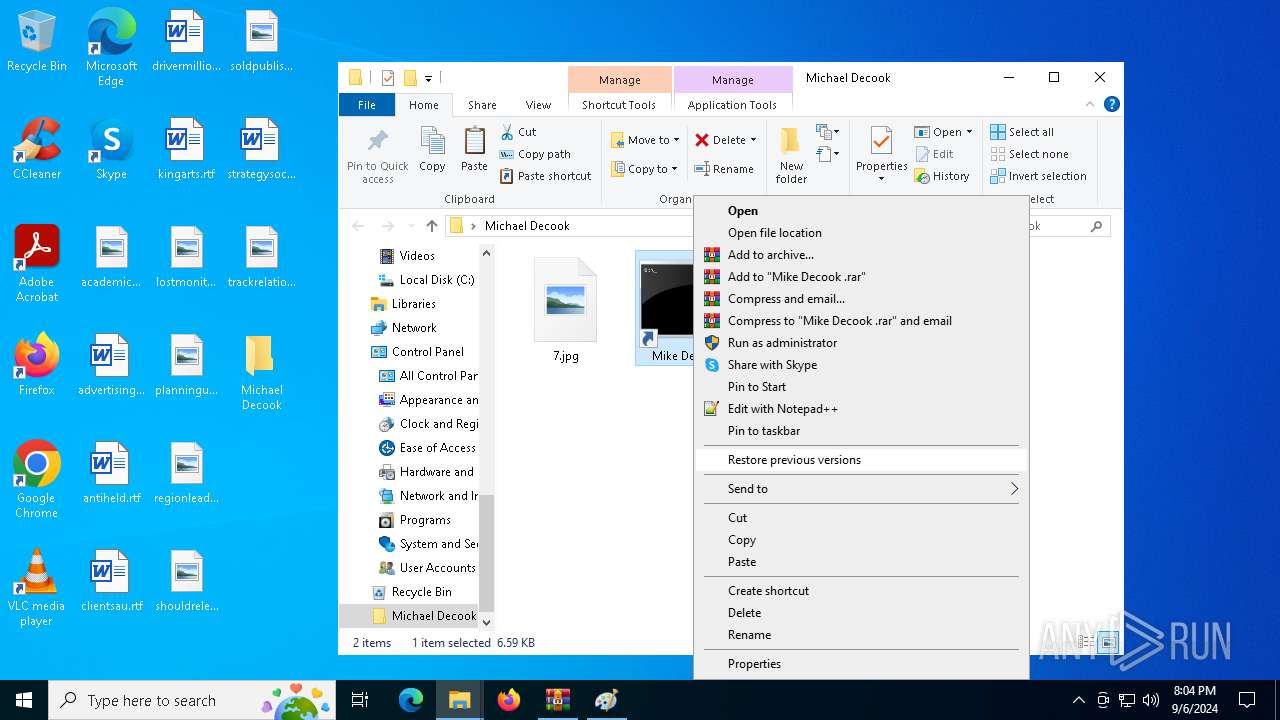Switch to the Share tab
Viewport: 1280px width, 720px height.
point(482,105)
